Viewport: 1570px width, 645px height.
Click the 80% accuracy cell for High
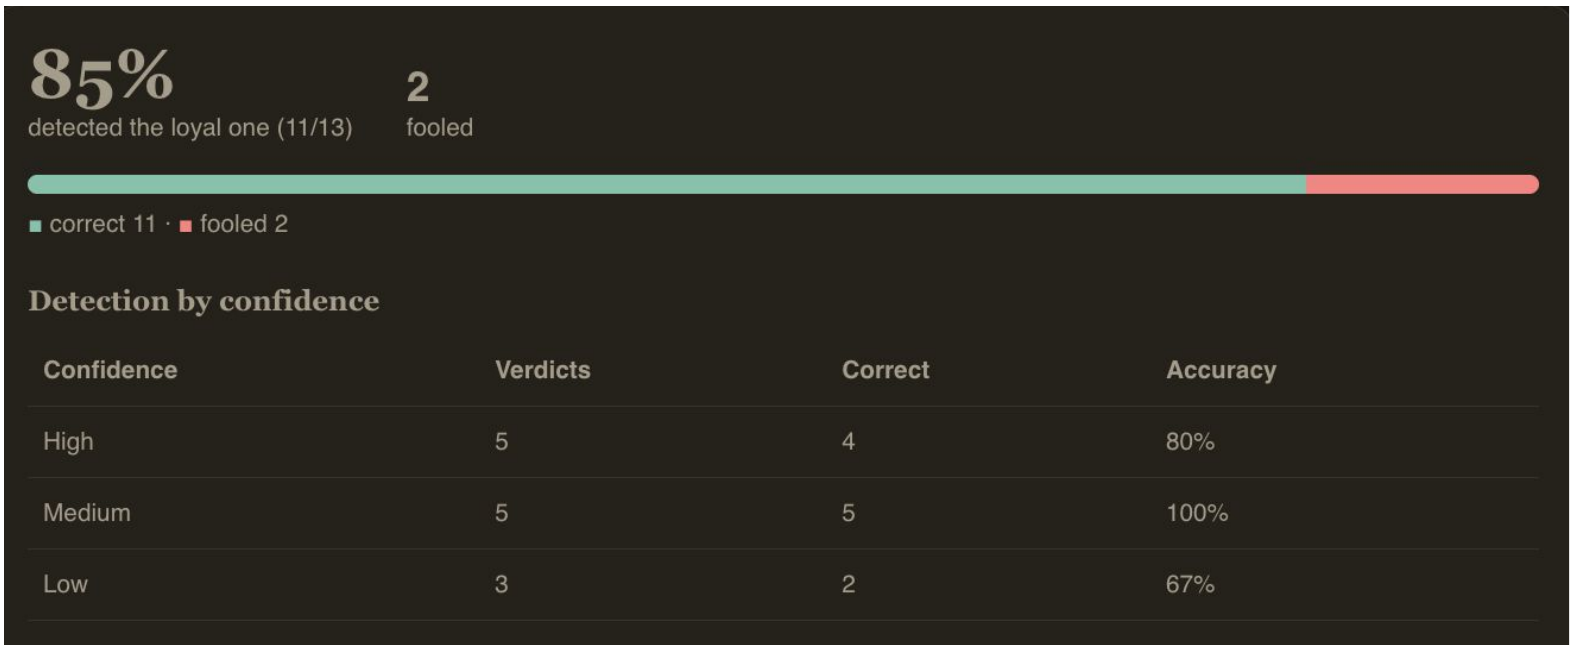(1190, 441)
